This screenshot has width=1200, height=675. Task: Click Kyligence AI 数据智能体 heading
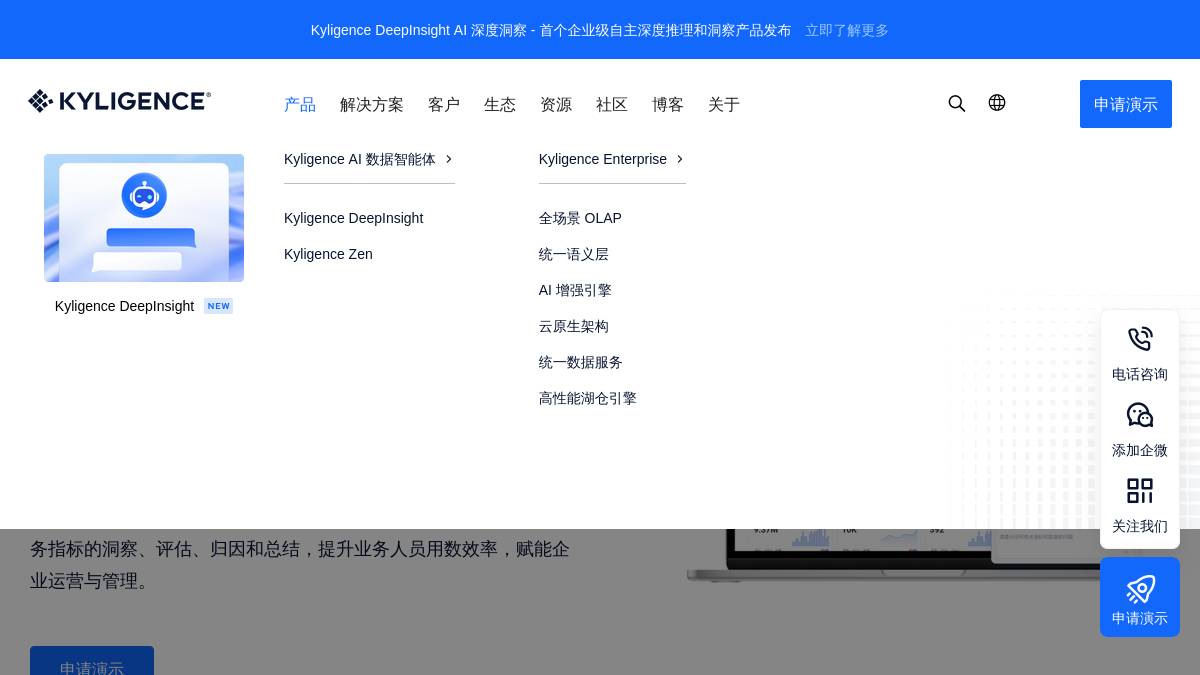[x=360, y=159]
